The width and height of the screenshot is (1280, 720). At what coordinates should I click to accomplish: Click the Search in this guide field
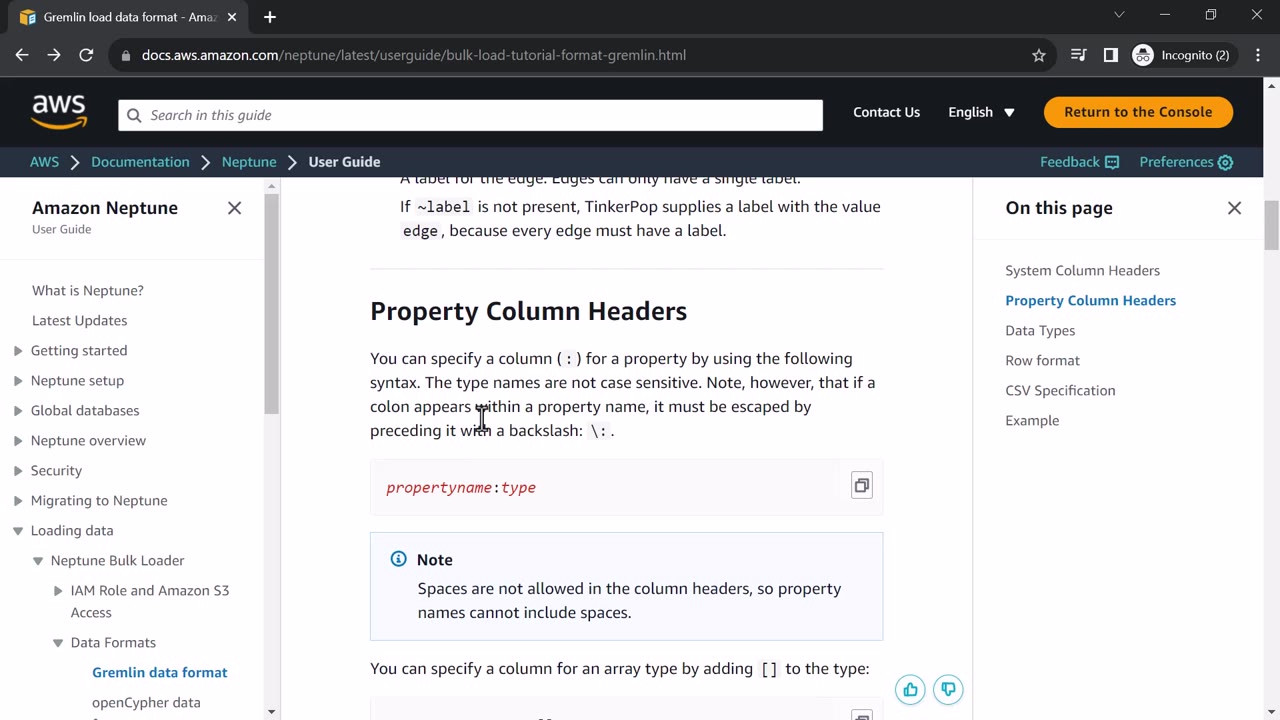(470, 115)
